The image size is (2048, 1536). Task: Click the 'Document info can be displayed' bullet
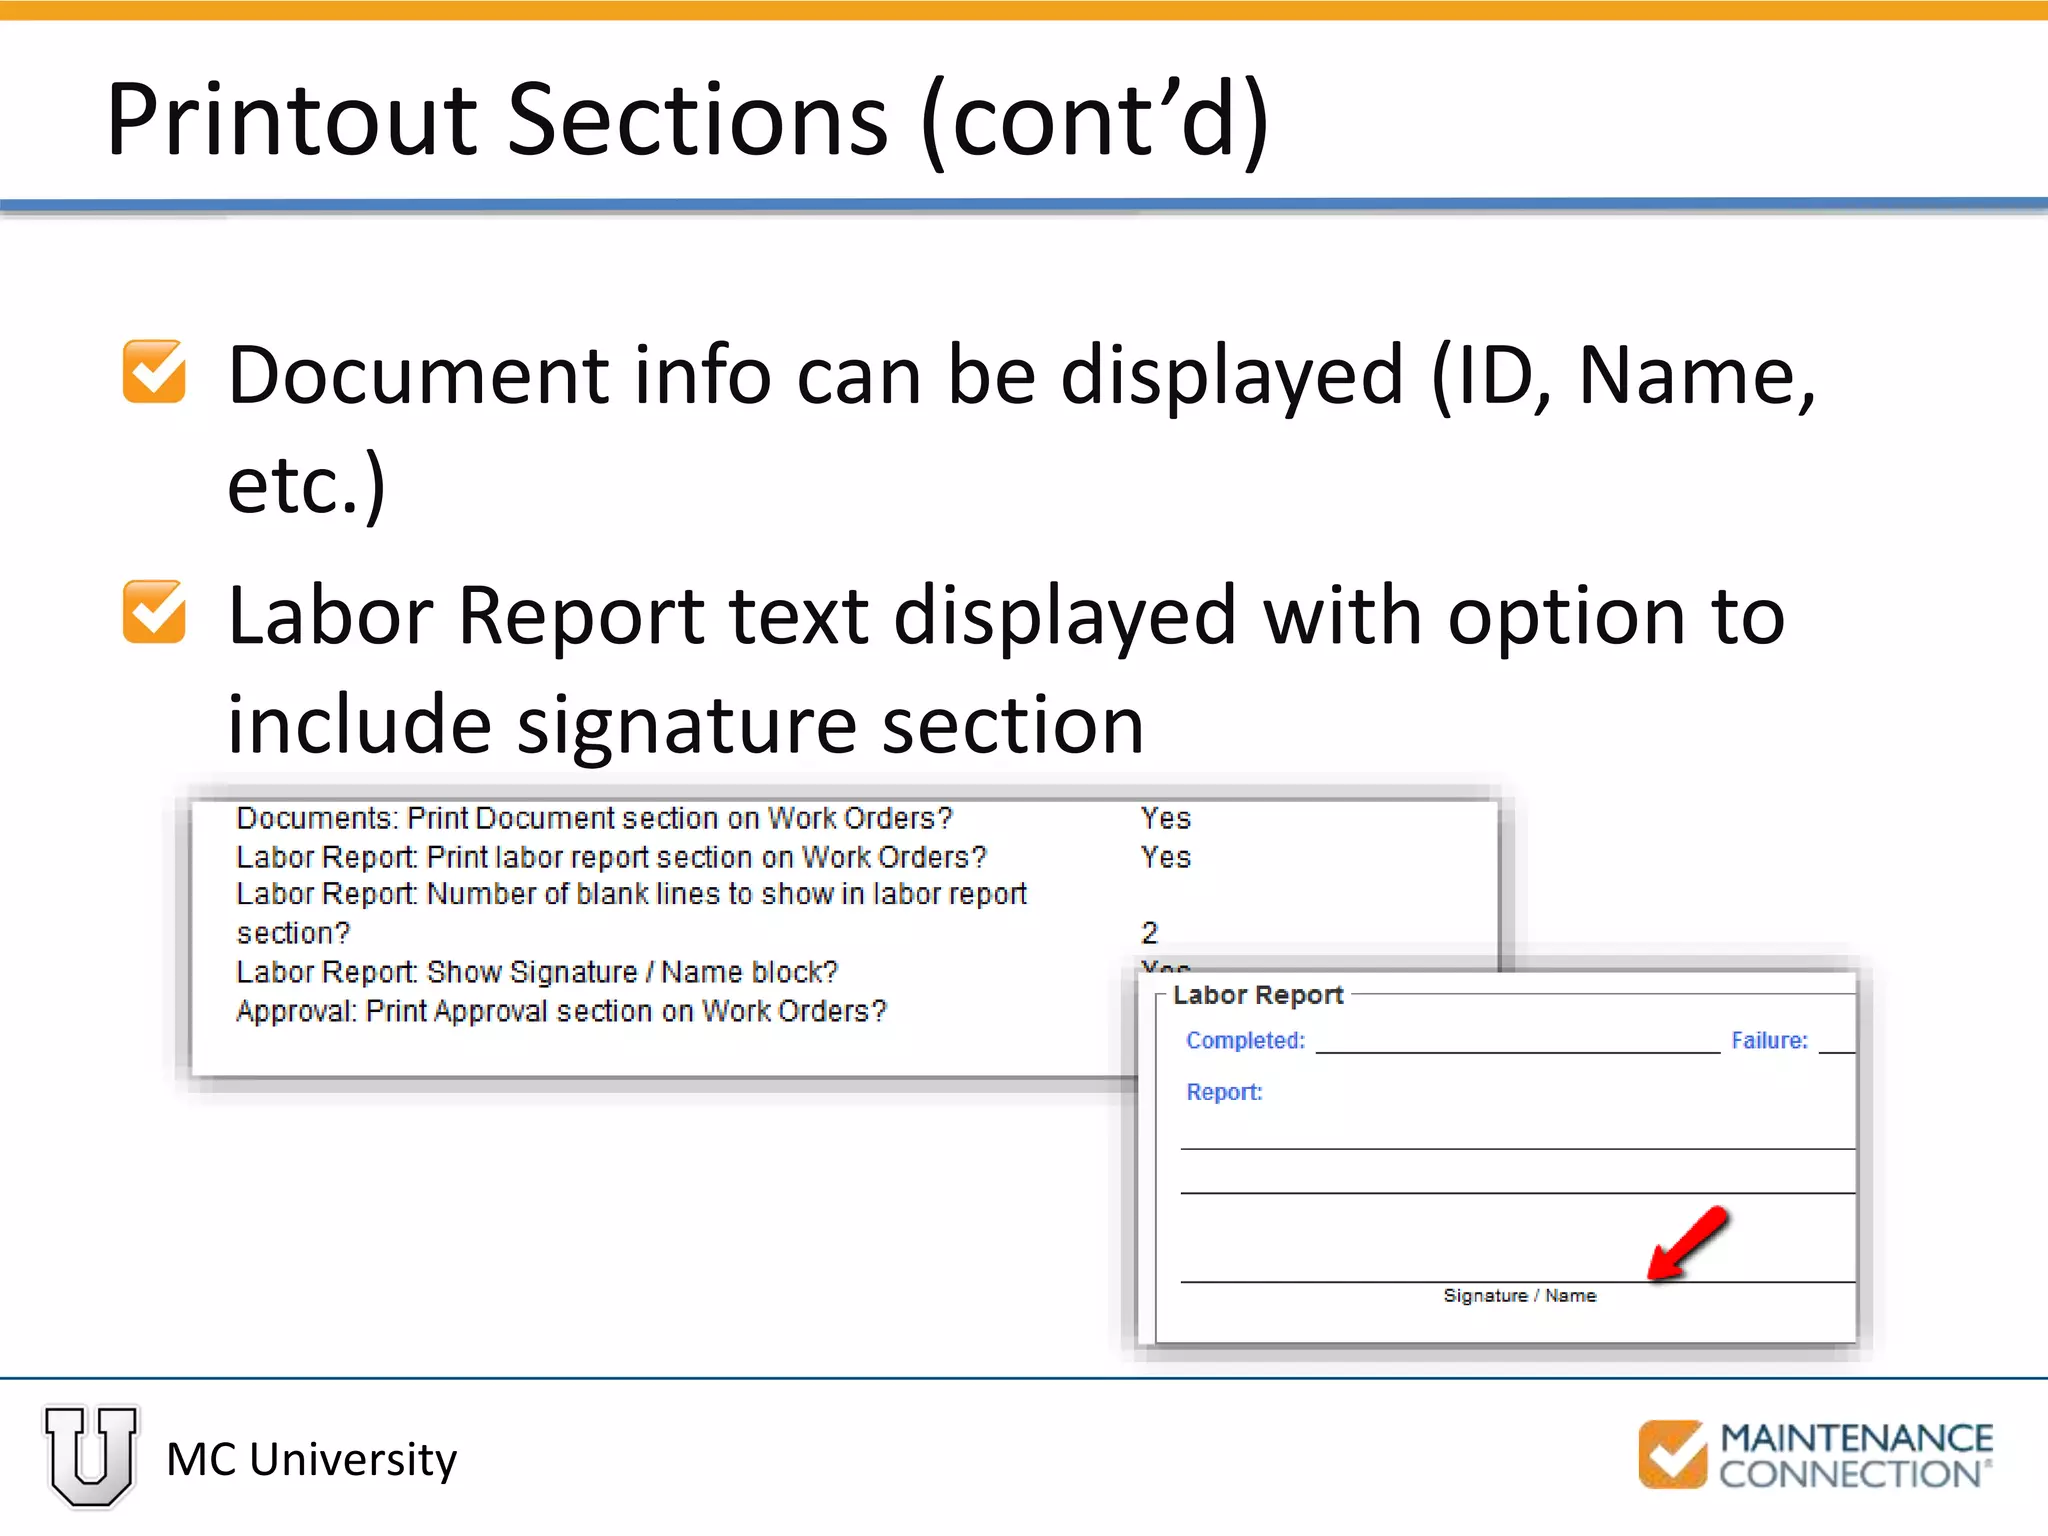tap(1021, 429)
